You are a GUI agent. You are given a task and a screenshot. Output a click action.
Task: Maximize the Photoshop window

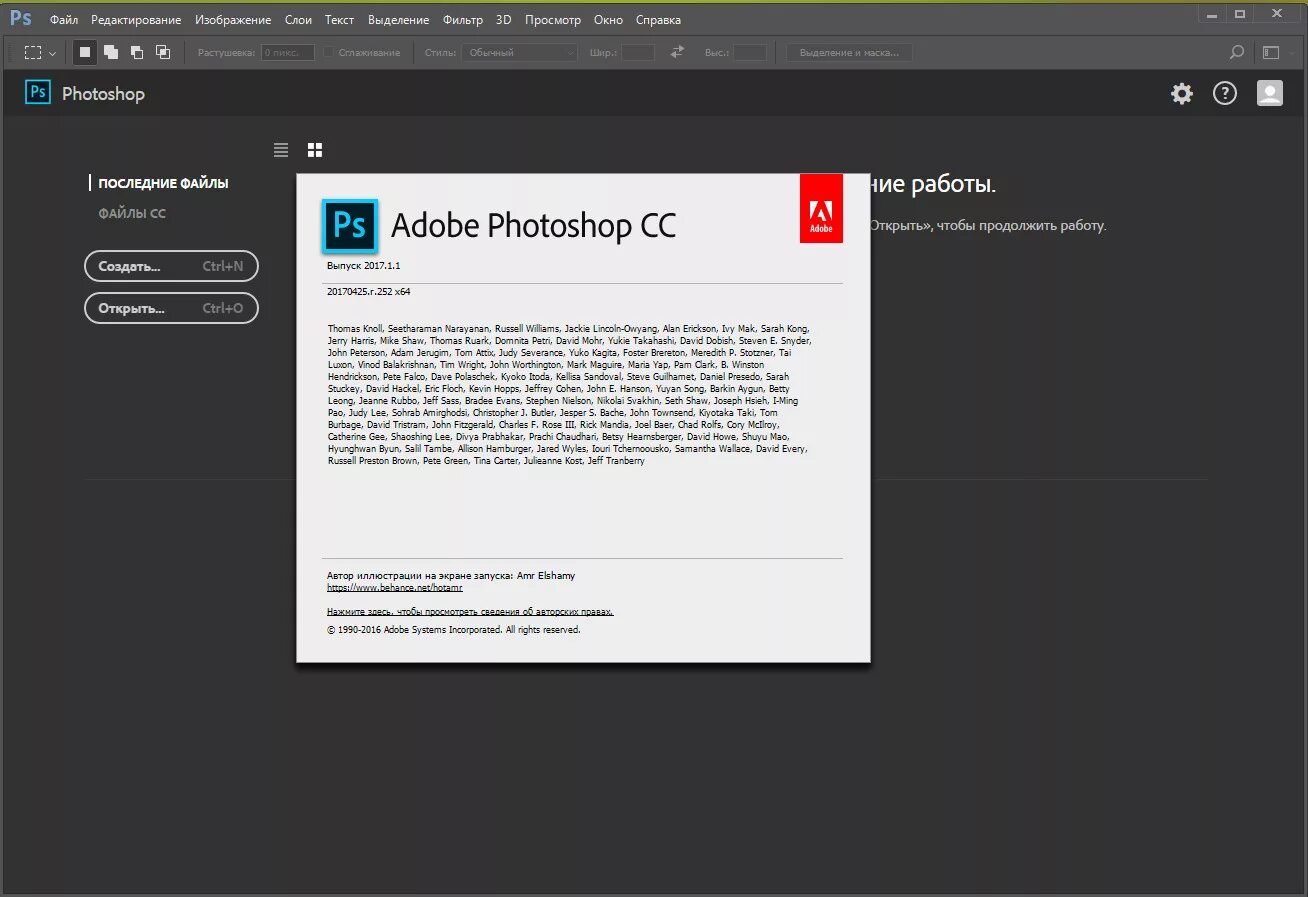point(1240,13)
